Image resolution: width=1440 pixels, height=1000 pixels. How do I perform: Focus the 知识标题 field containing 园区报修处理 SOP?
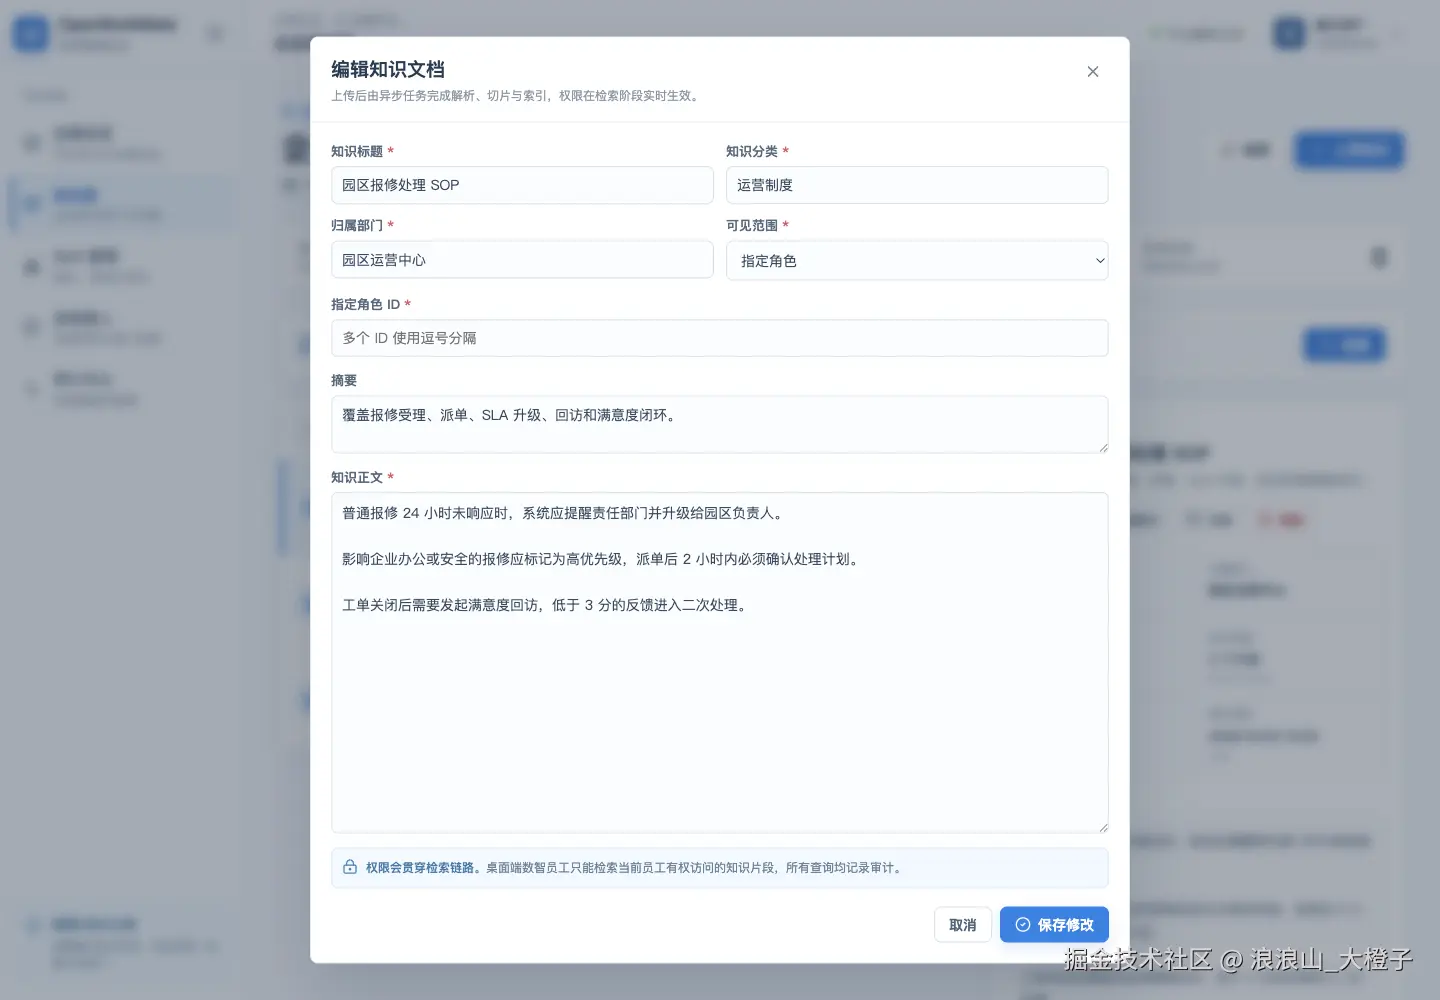coord(522,185)
